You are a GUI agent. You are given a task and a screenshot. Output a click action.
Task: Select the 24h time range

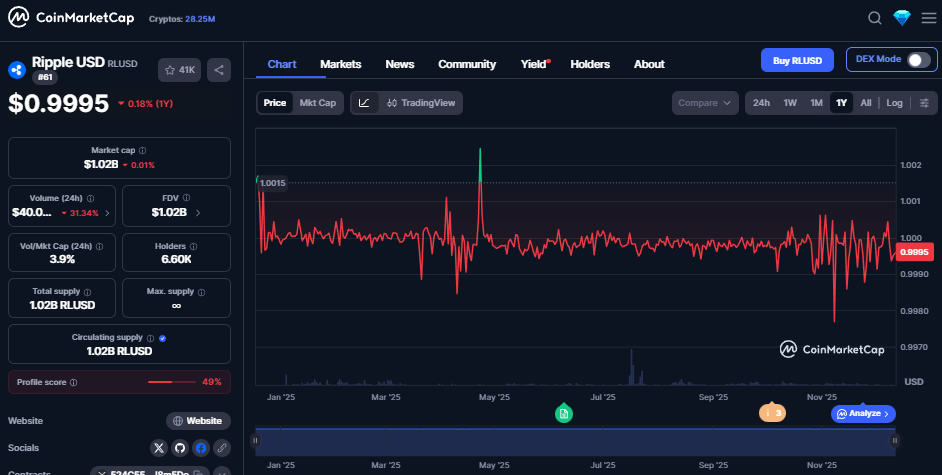pyautogui.click(x=761, y=103)
